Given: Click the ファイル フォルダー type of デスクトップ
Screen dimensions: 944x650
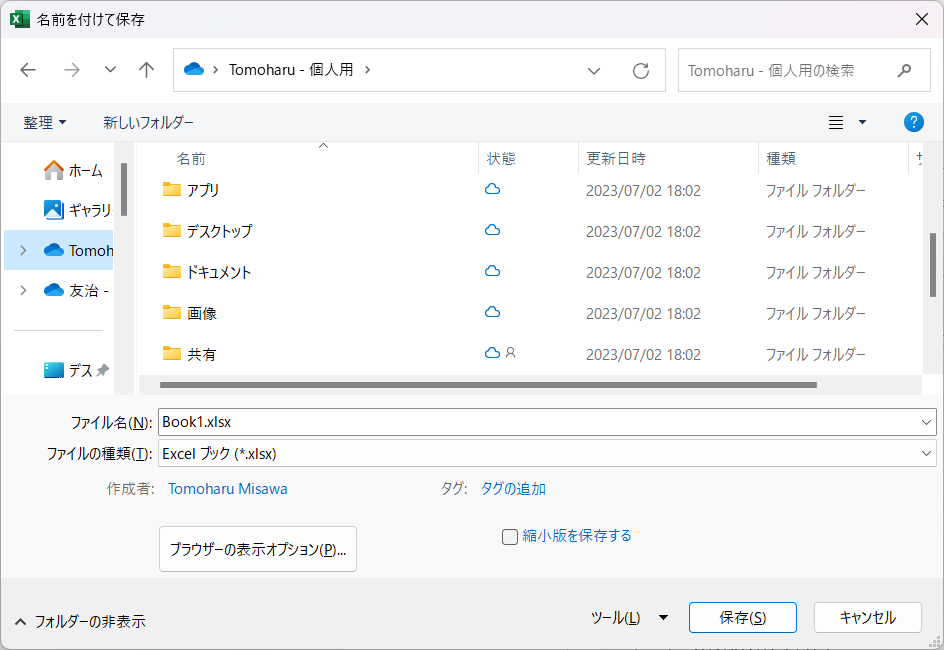Looking at the screenshot, I should click(815, 232).
